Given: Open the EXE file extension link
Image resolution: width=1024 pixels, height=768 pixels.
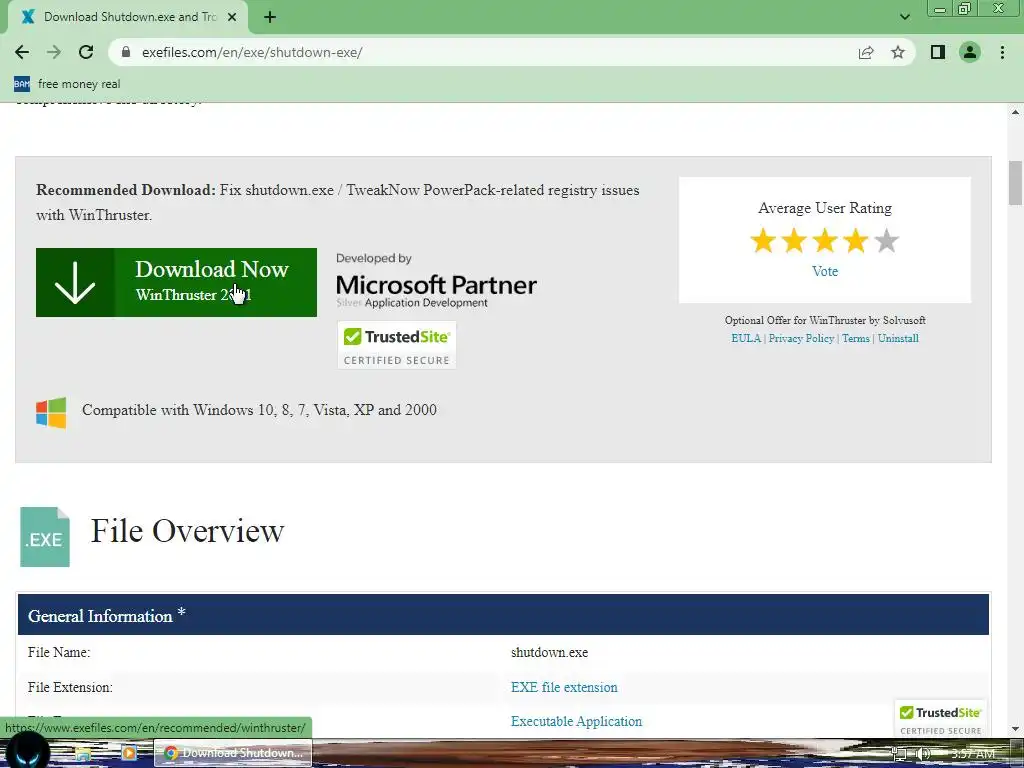Looking at the screenshot, I should [x=564, y=687].
